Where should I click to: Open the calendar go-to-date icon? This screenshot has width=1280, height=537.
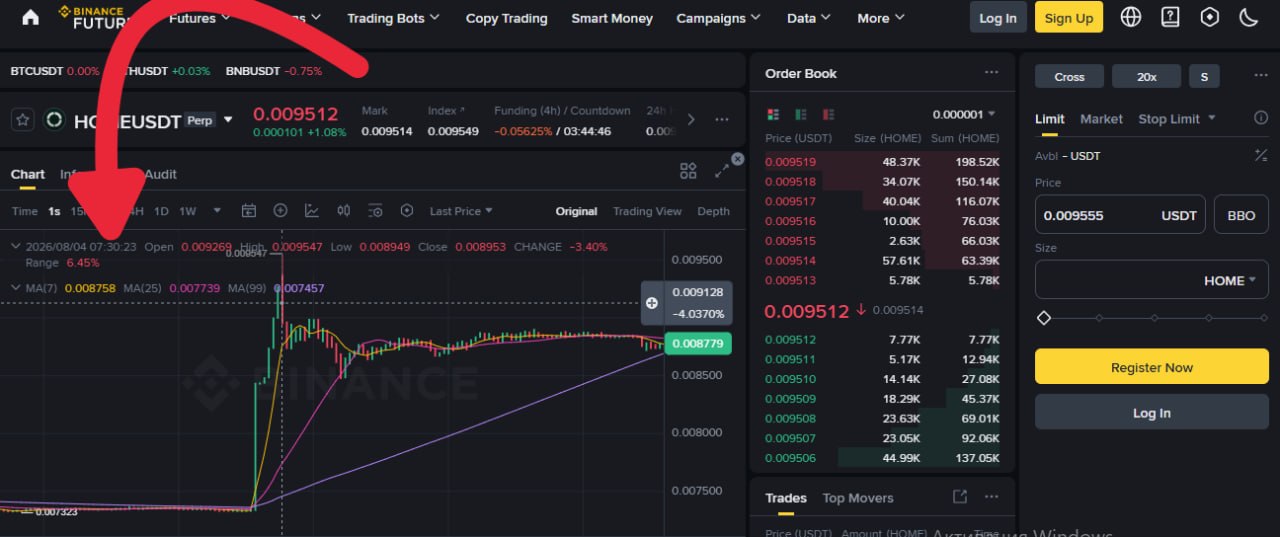coord(249,211)
